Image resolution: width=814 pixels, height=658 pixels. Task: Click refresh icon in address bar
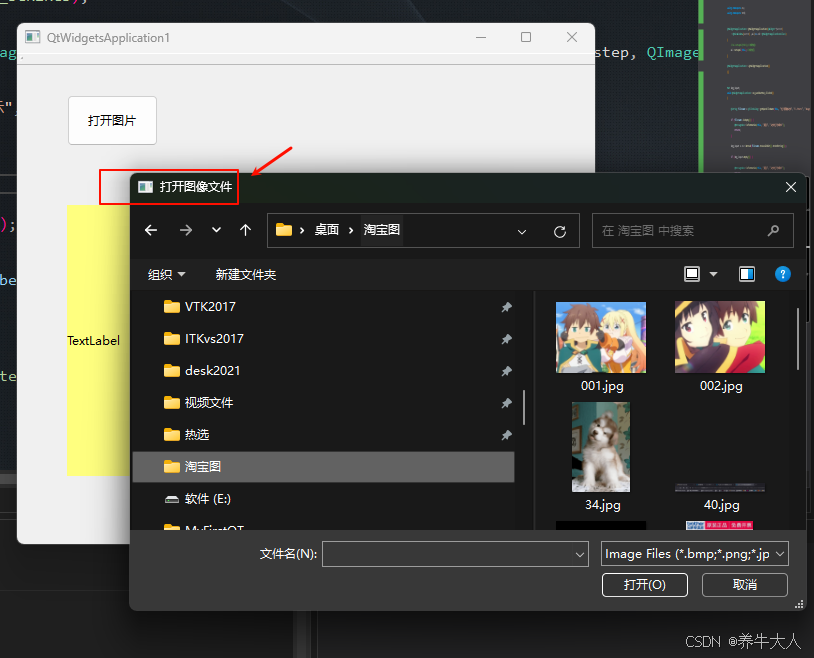(x=560, y=232)
